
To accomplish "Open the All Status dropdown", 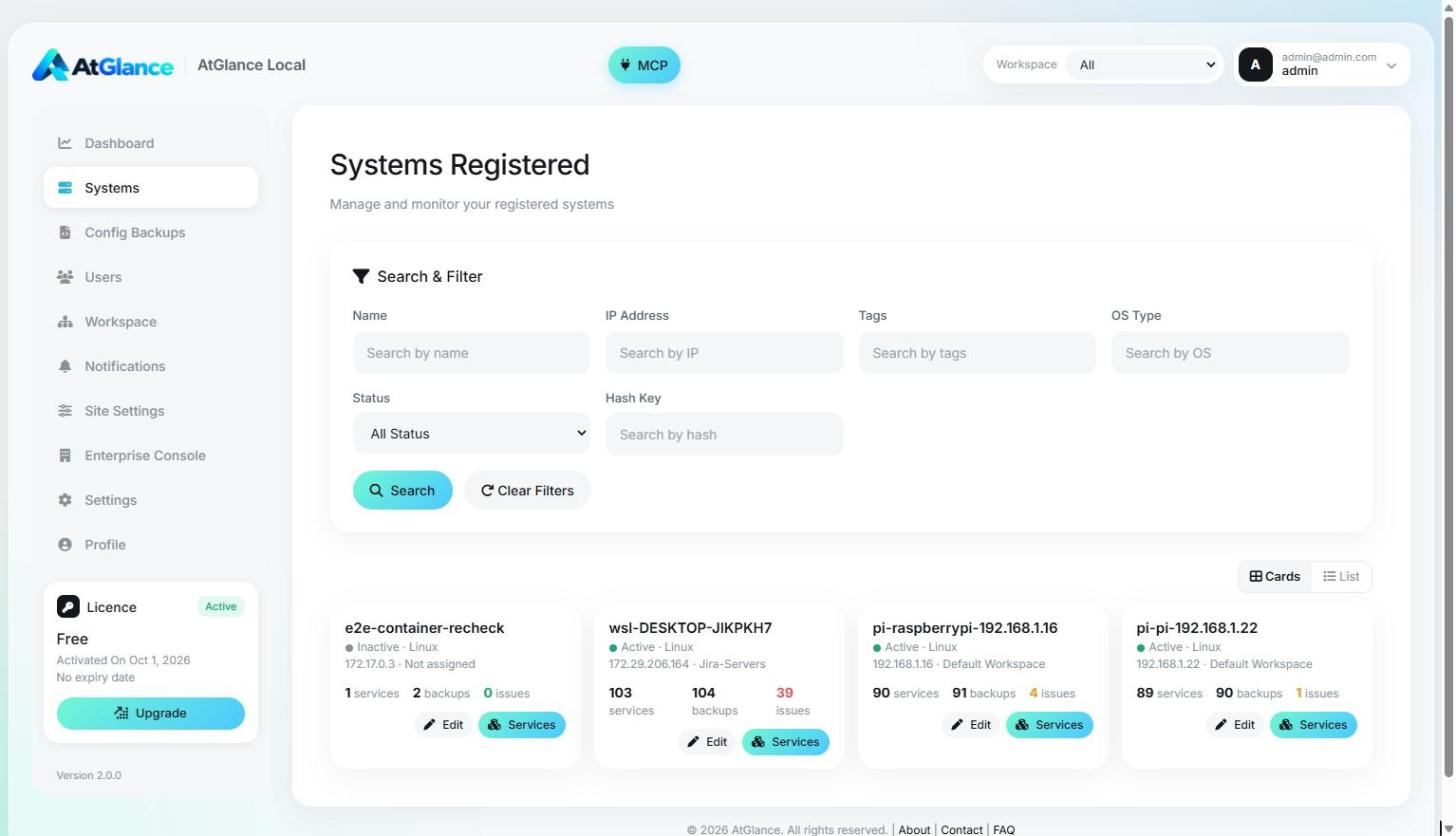I will [471, 434].
